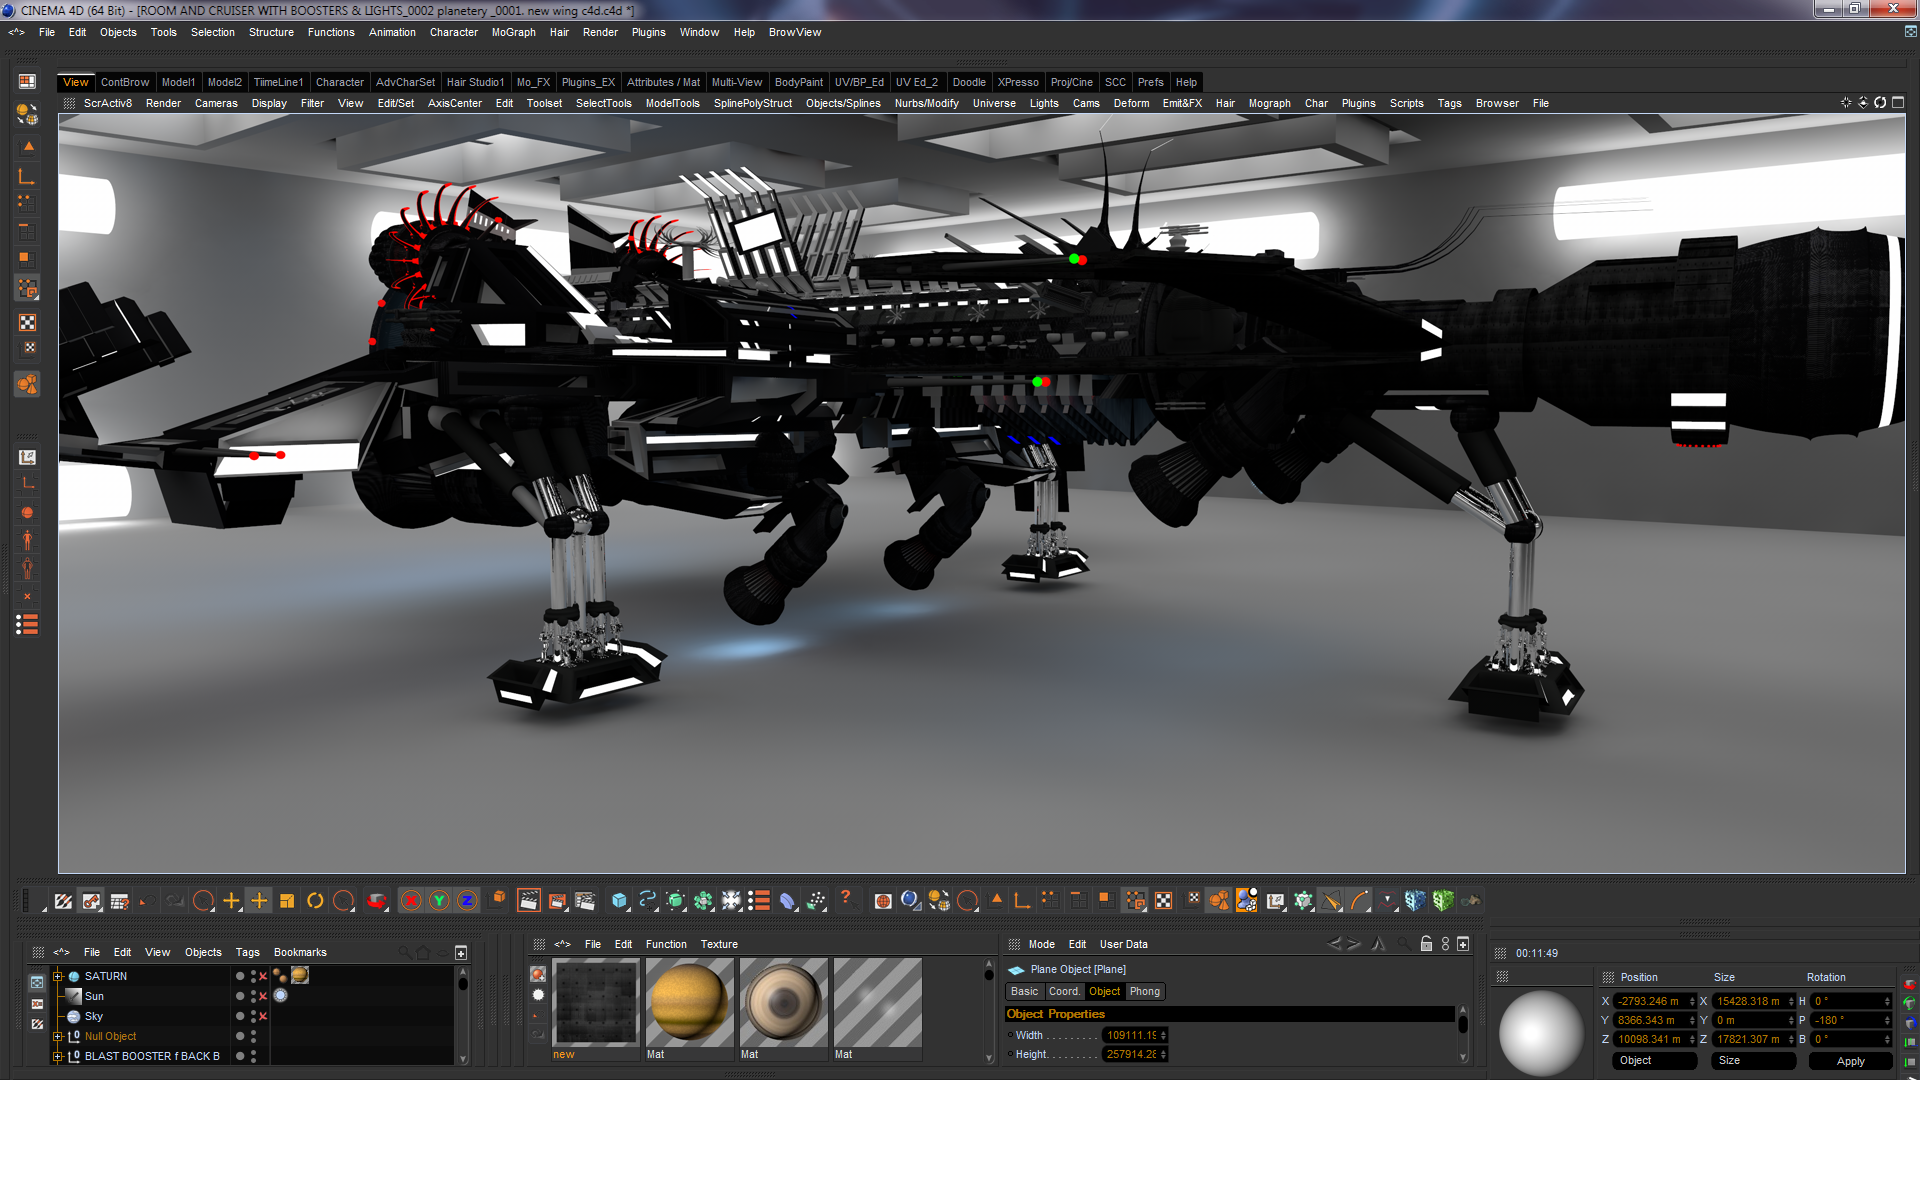Toggle the Y axis lock
The image size is (1920, 1200).
[x=439, y=900]
